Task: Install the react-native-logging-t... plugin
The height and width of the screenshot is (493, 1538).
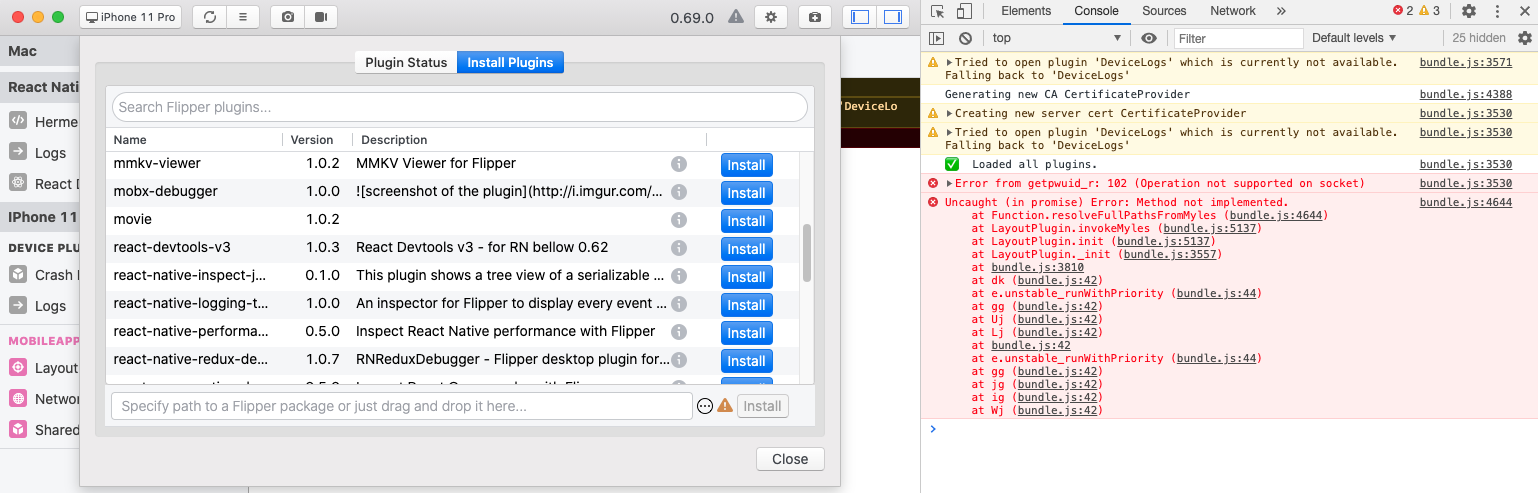Action: pos(746,305)
